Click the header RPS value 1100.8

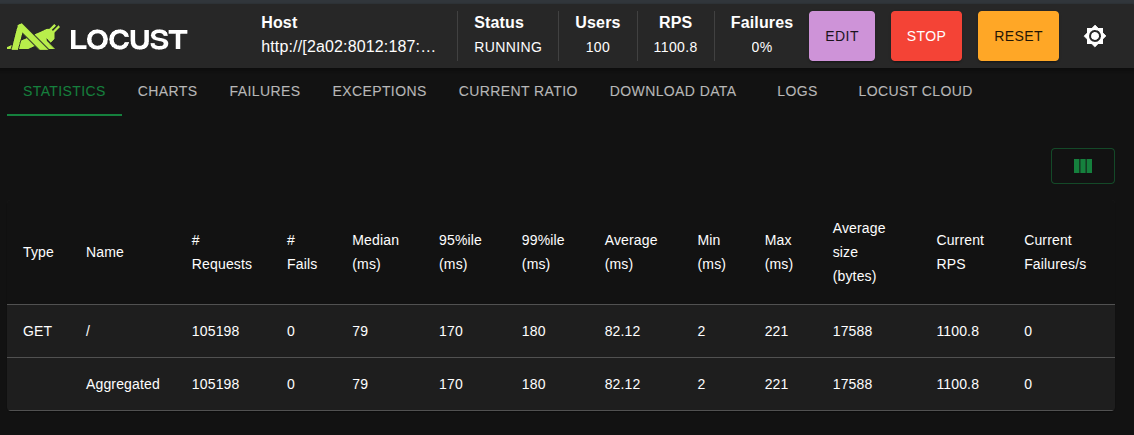675,47
